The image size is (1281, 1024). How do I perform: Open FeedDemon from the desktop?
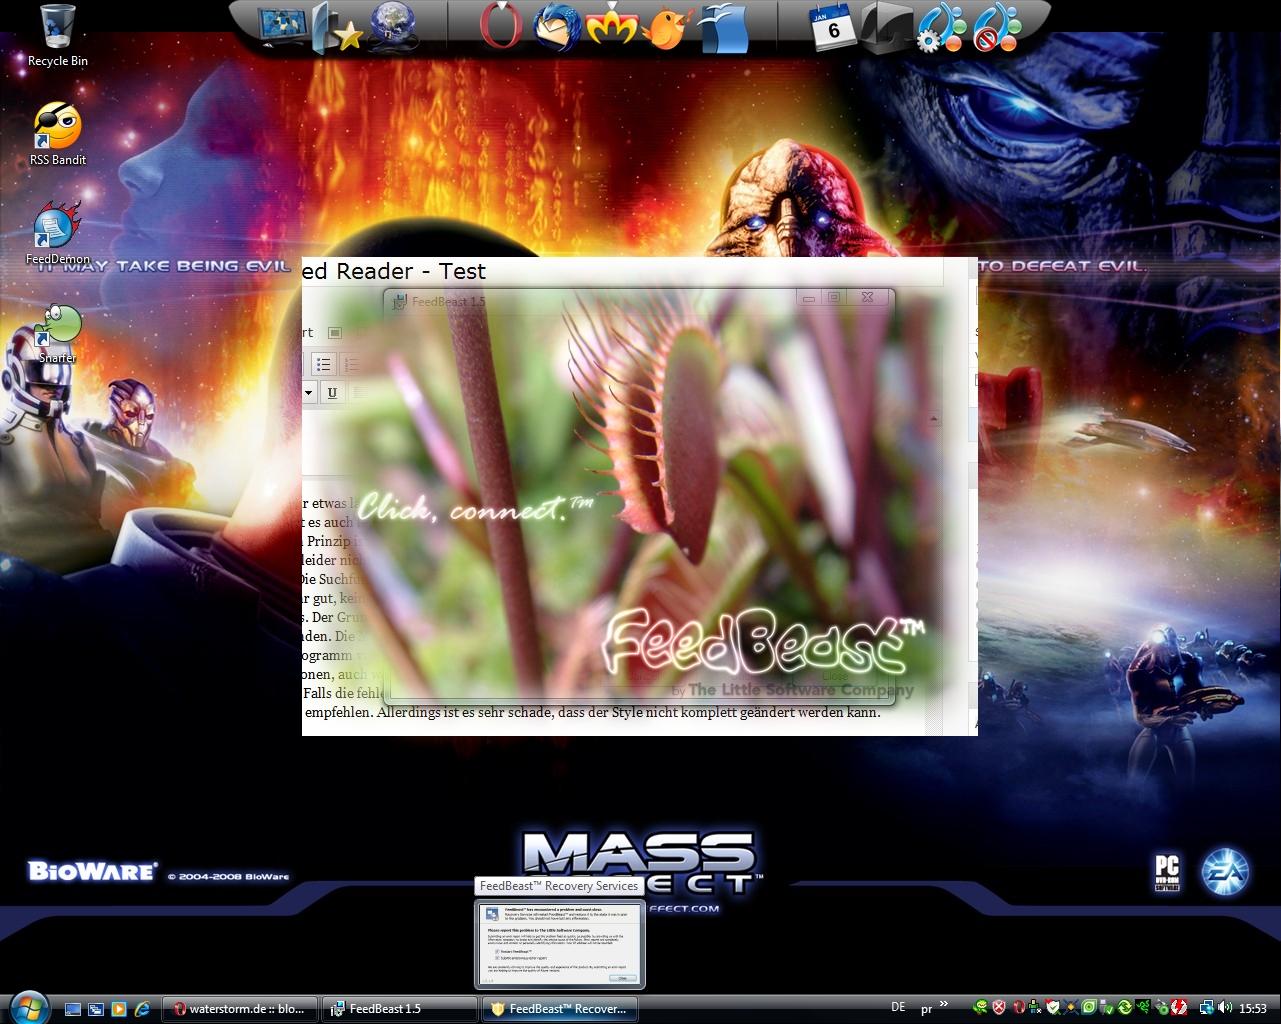click(55, 225)
